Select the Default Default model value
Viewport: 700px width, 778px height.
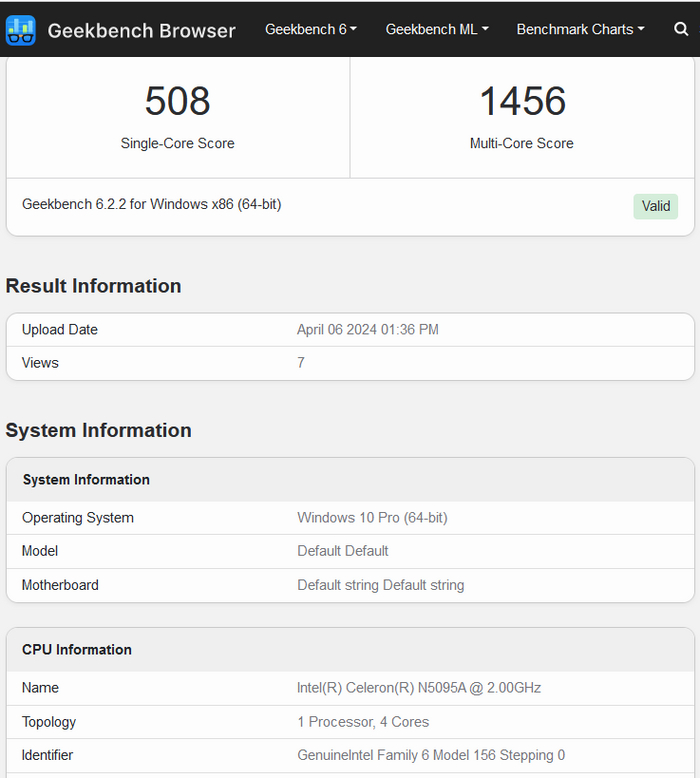(x=343, y=551)
